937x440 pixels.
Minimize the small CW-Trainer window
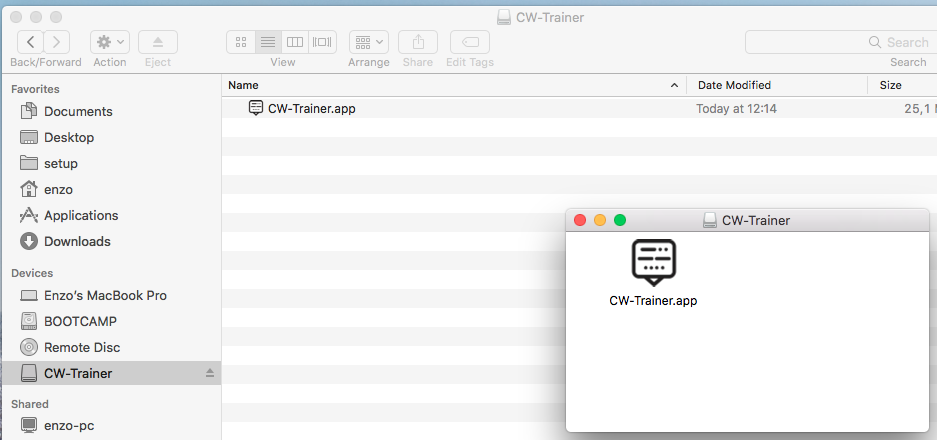click(x=600, y=220)
